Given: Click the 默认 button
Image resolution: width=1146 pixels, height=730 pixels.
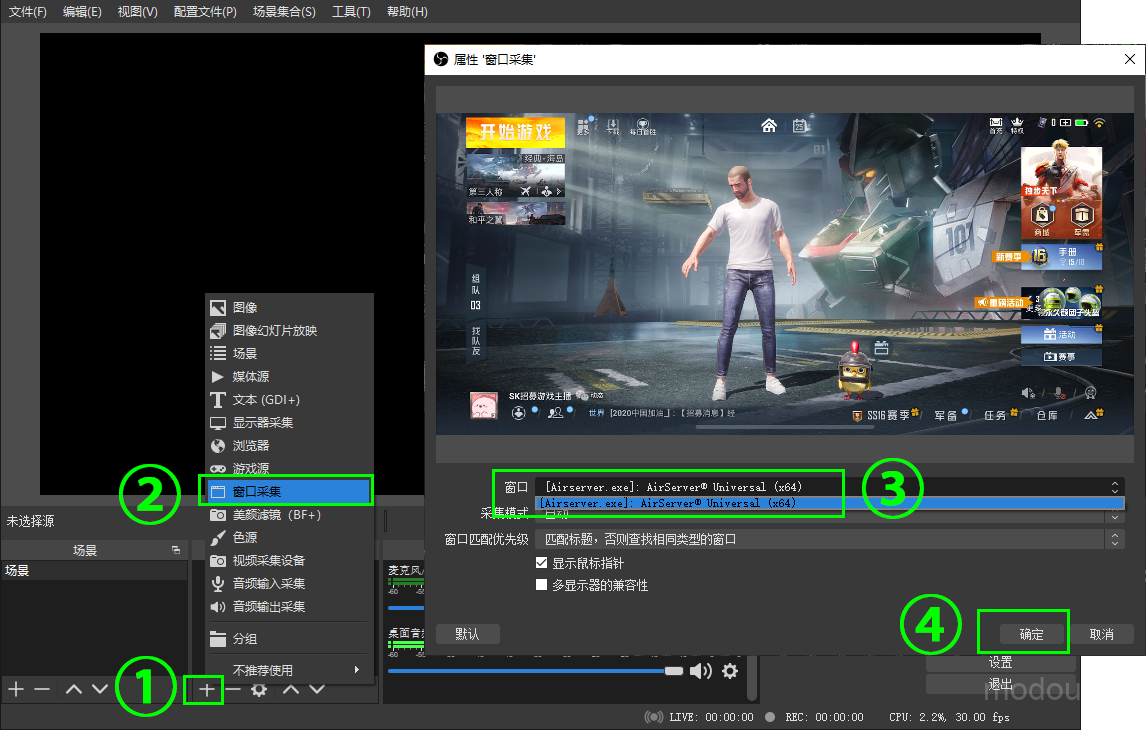Looking at the screenshot, I should coord(467,634).
